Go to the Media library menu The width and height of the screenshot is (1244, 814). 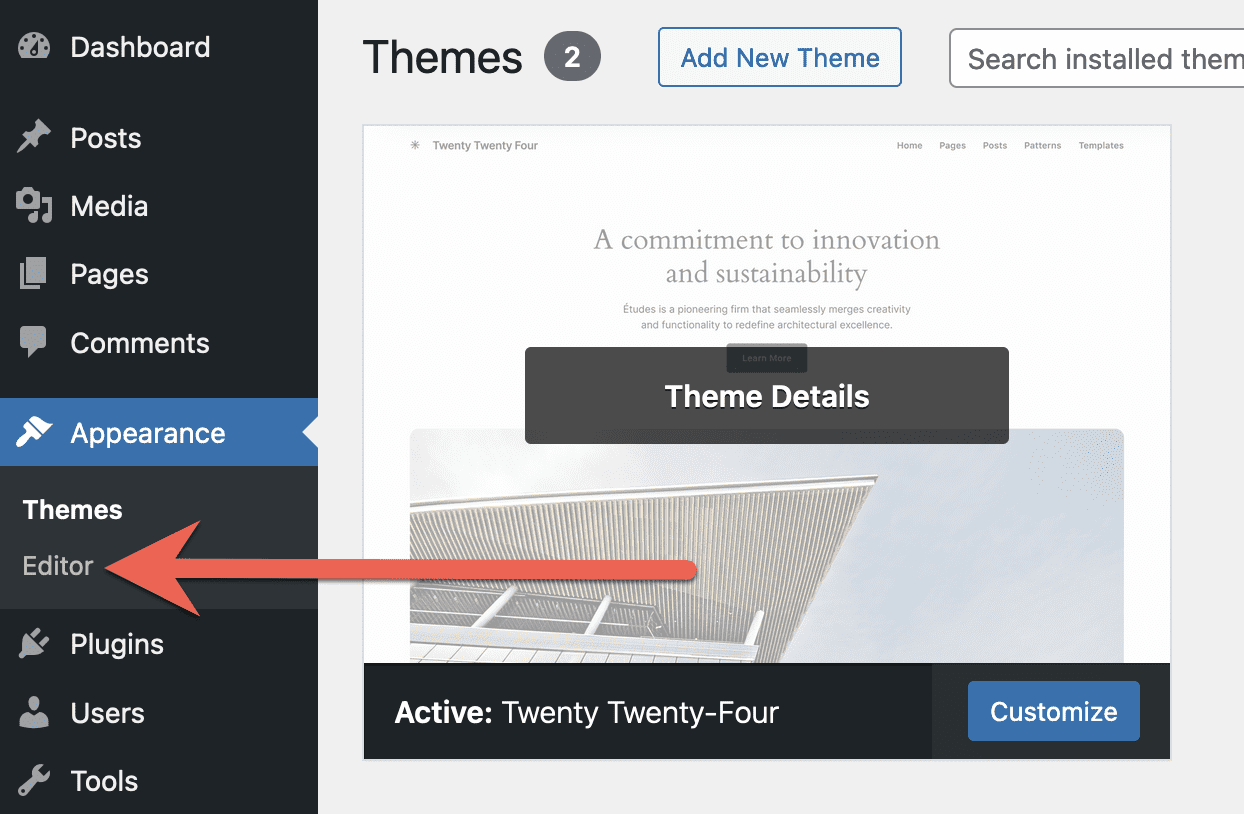pyautogui.click(x=109, y=206)
